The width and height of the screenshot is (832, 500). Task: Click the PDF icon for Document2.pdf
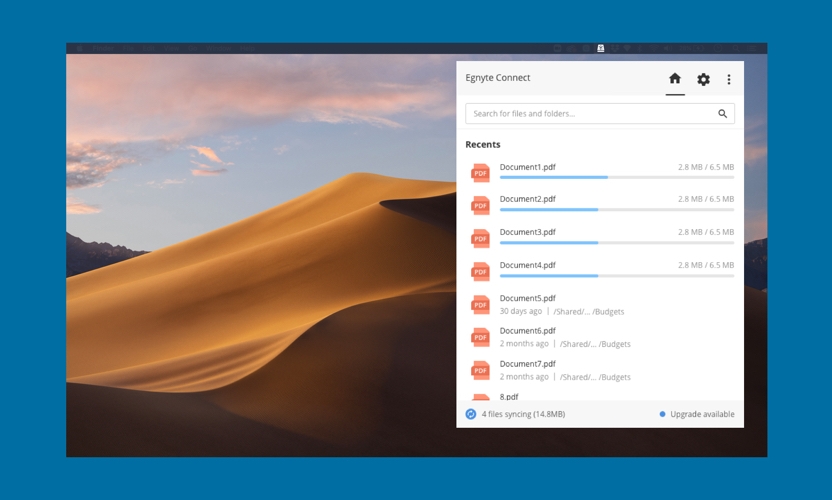pyautogui.click(x=481, y=205)
